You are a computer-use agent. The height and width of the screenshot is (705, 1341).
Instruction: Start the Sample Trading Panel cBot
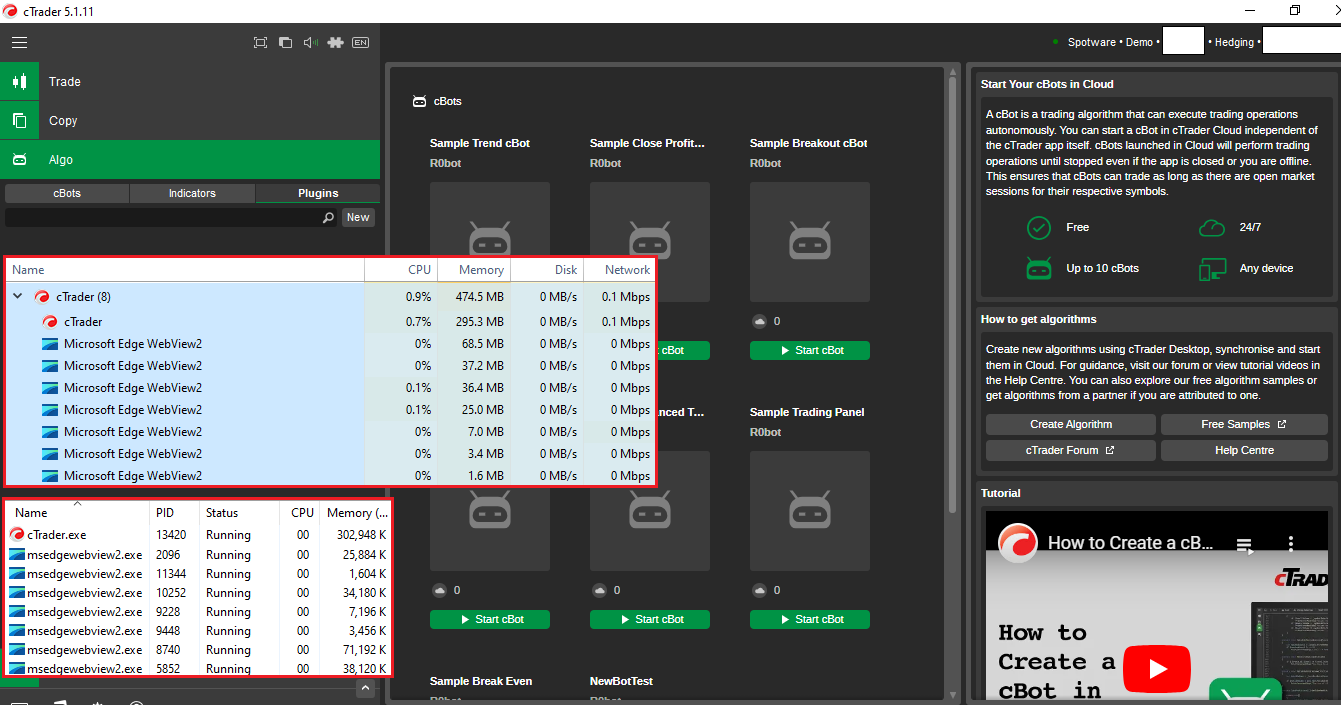click(810, 619)
